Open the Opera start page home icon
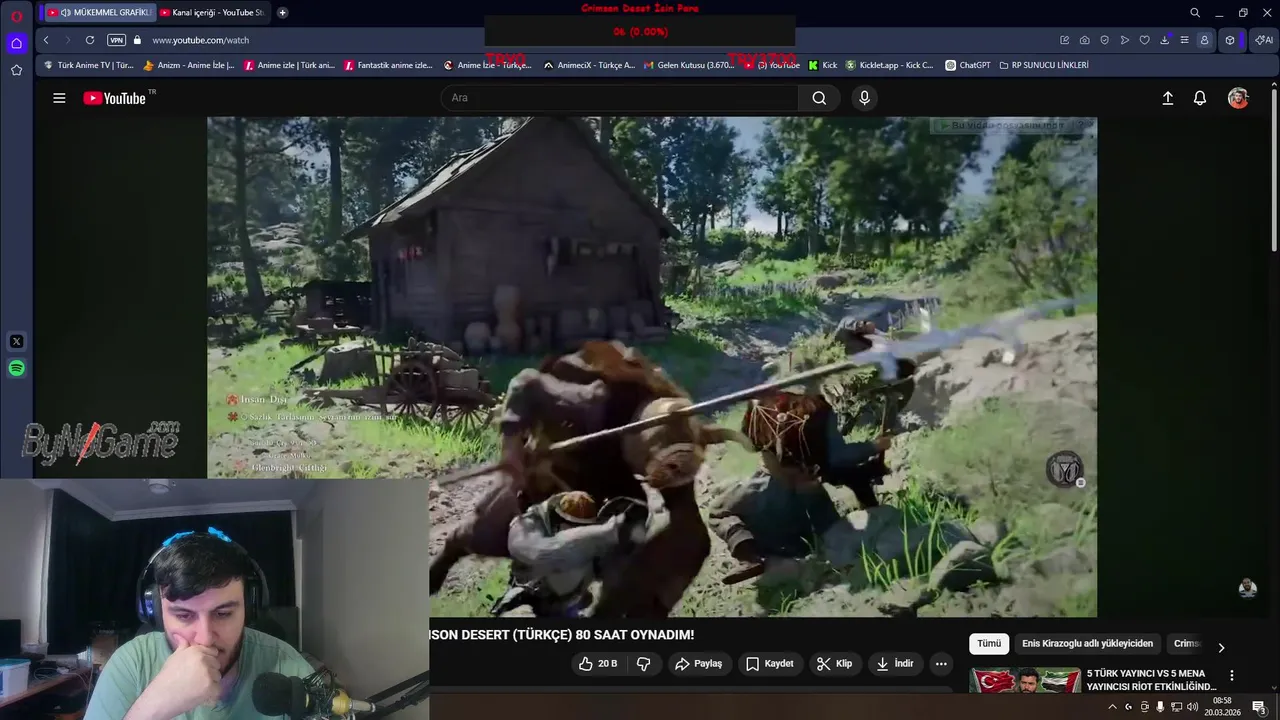The width and height of the screenshot is (1280, 720). coord(16,43)
